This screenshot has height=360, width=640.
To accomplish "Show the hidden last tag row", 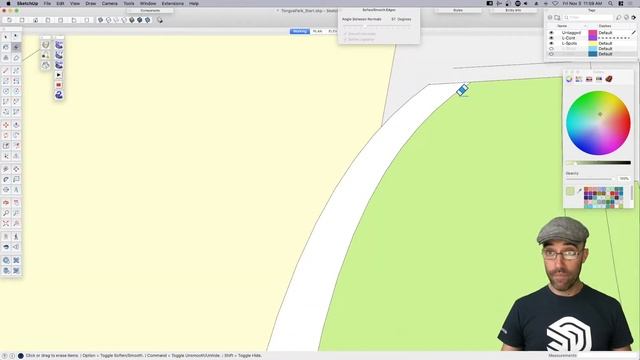I will [551, 54].
